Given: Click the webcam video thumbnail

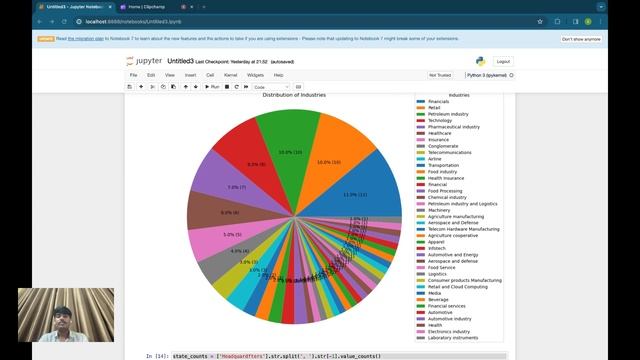Looking at the screenshot, I should 66,315.
